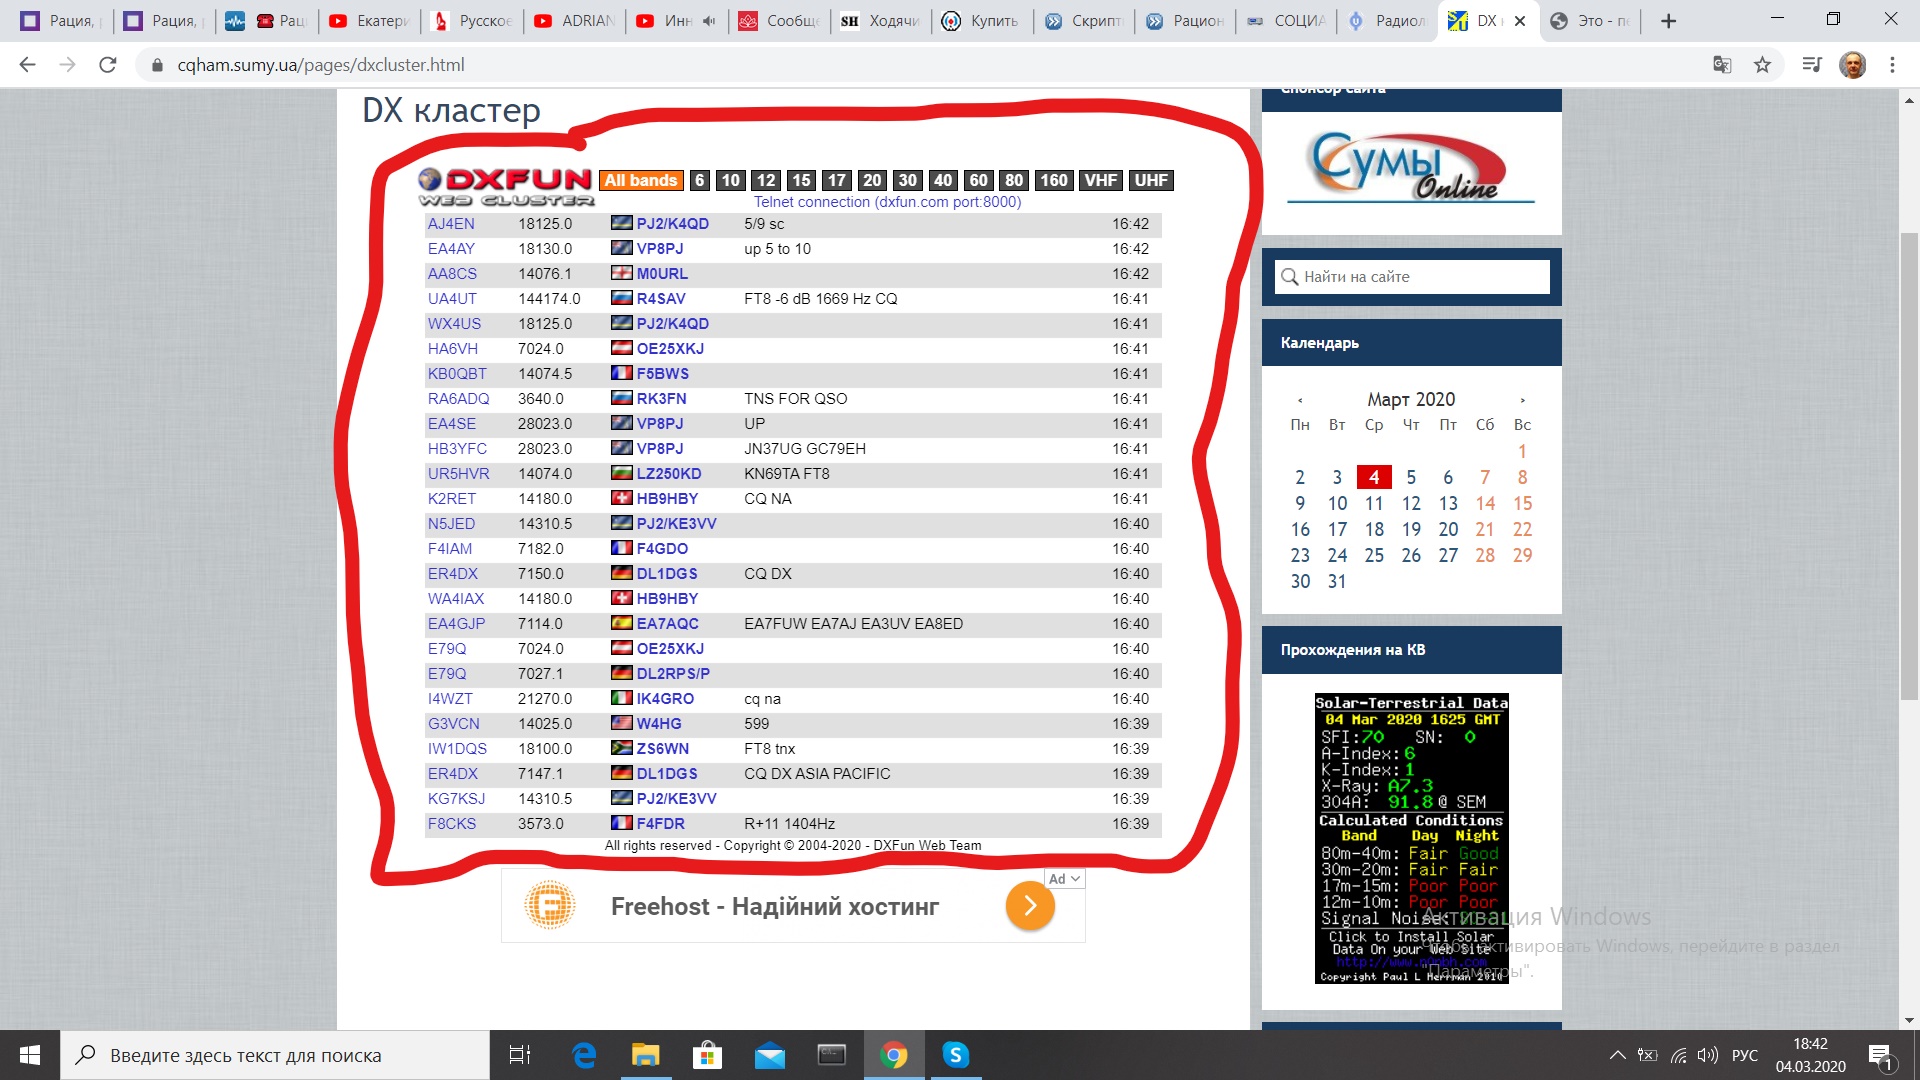Show hidden system tray icons chevron
1920x1080 pixels.
pyautogui.click(x=1617, y=1055)
